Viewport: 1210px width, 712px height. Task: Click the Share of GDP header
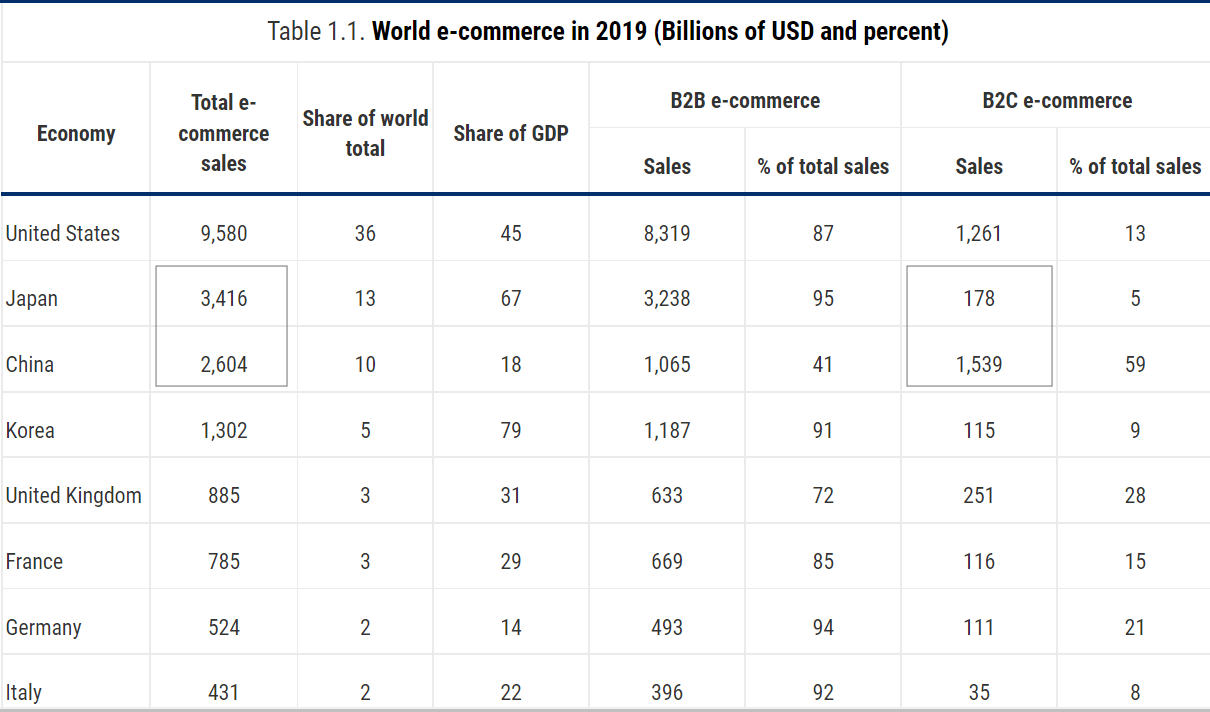point(511,133)
